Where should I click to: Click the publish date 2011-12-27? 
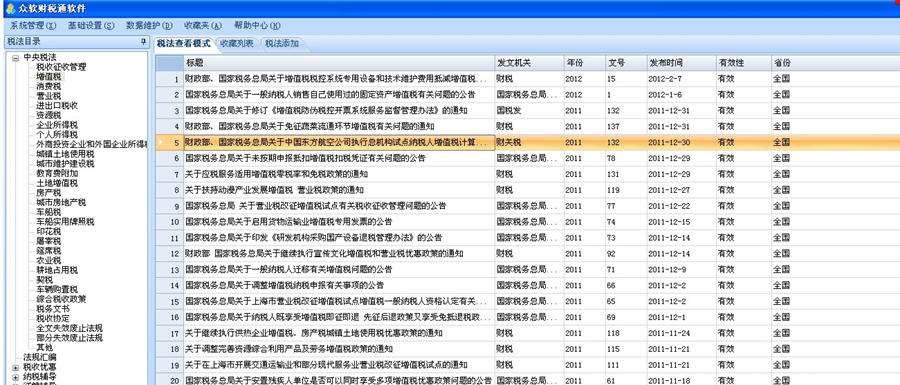[x=681, y=190]
